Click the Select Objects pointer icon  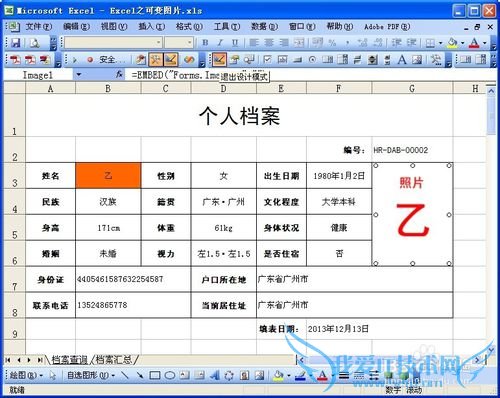53,376
